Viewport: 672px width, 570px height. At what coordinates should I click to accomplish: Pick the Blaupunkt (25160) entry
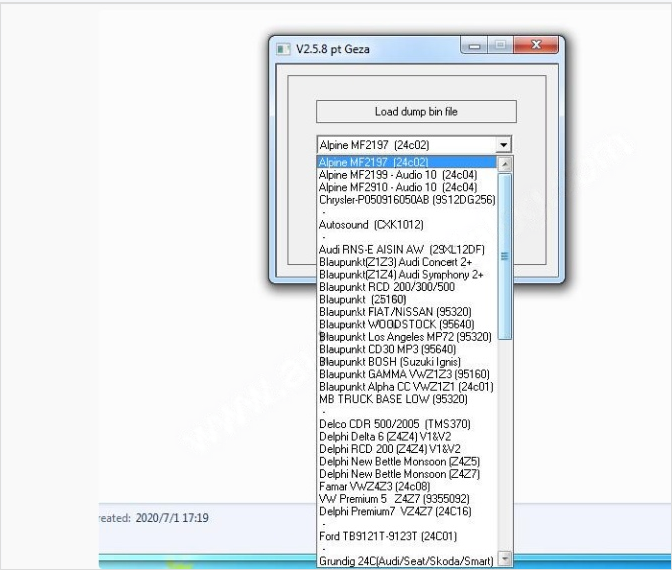click(407, 299)
